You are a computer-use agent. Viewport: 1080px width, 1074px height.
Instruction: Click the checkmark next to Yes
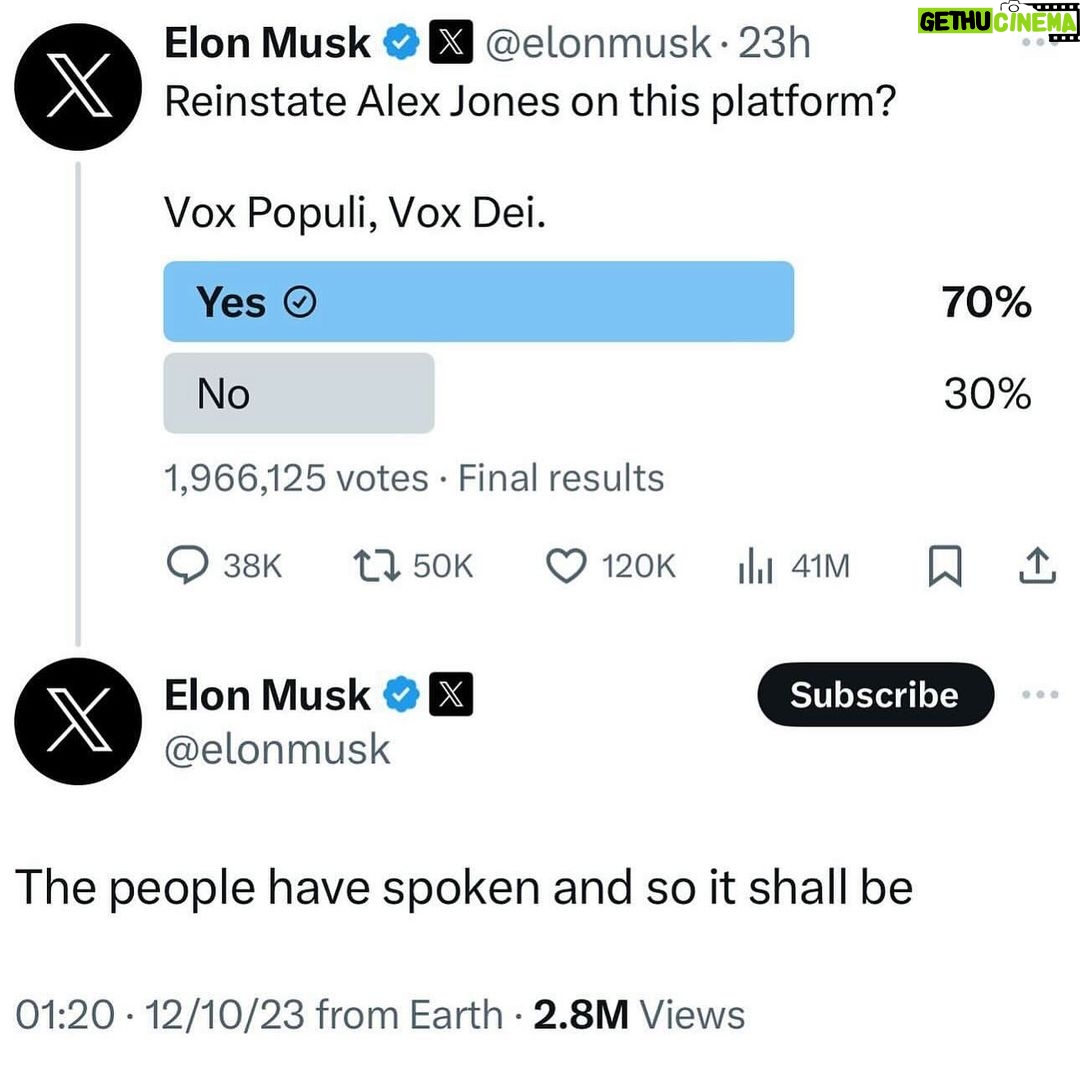pyautogui.click(x=300, y=302)
